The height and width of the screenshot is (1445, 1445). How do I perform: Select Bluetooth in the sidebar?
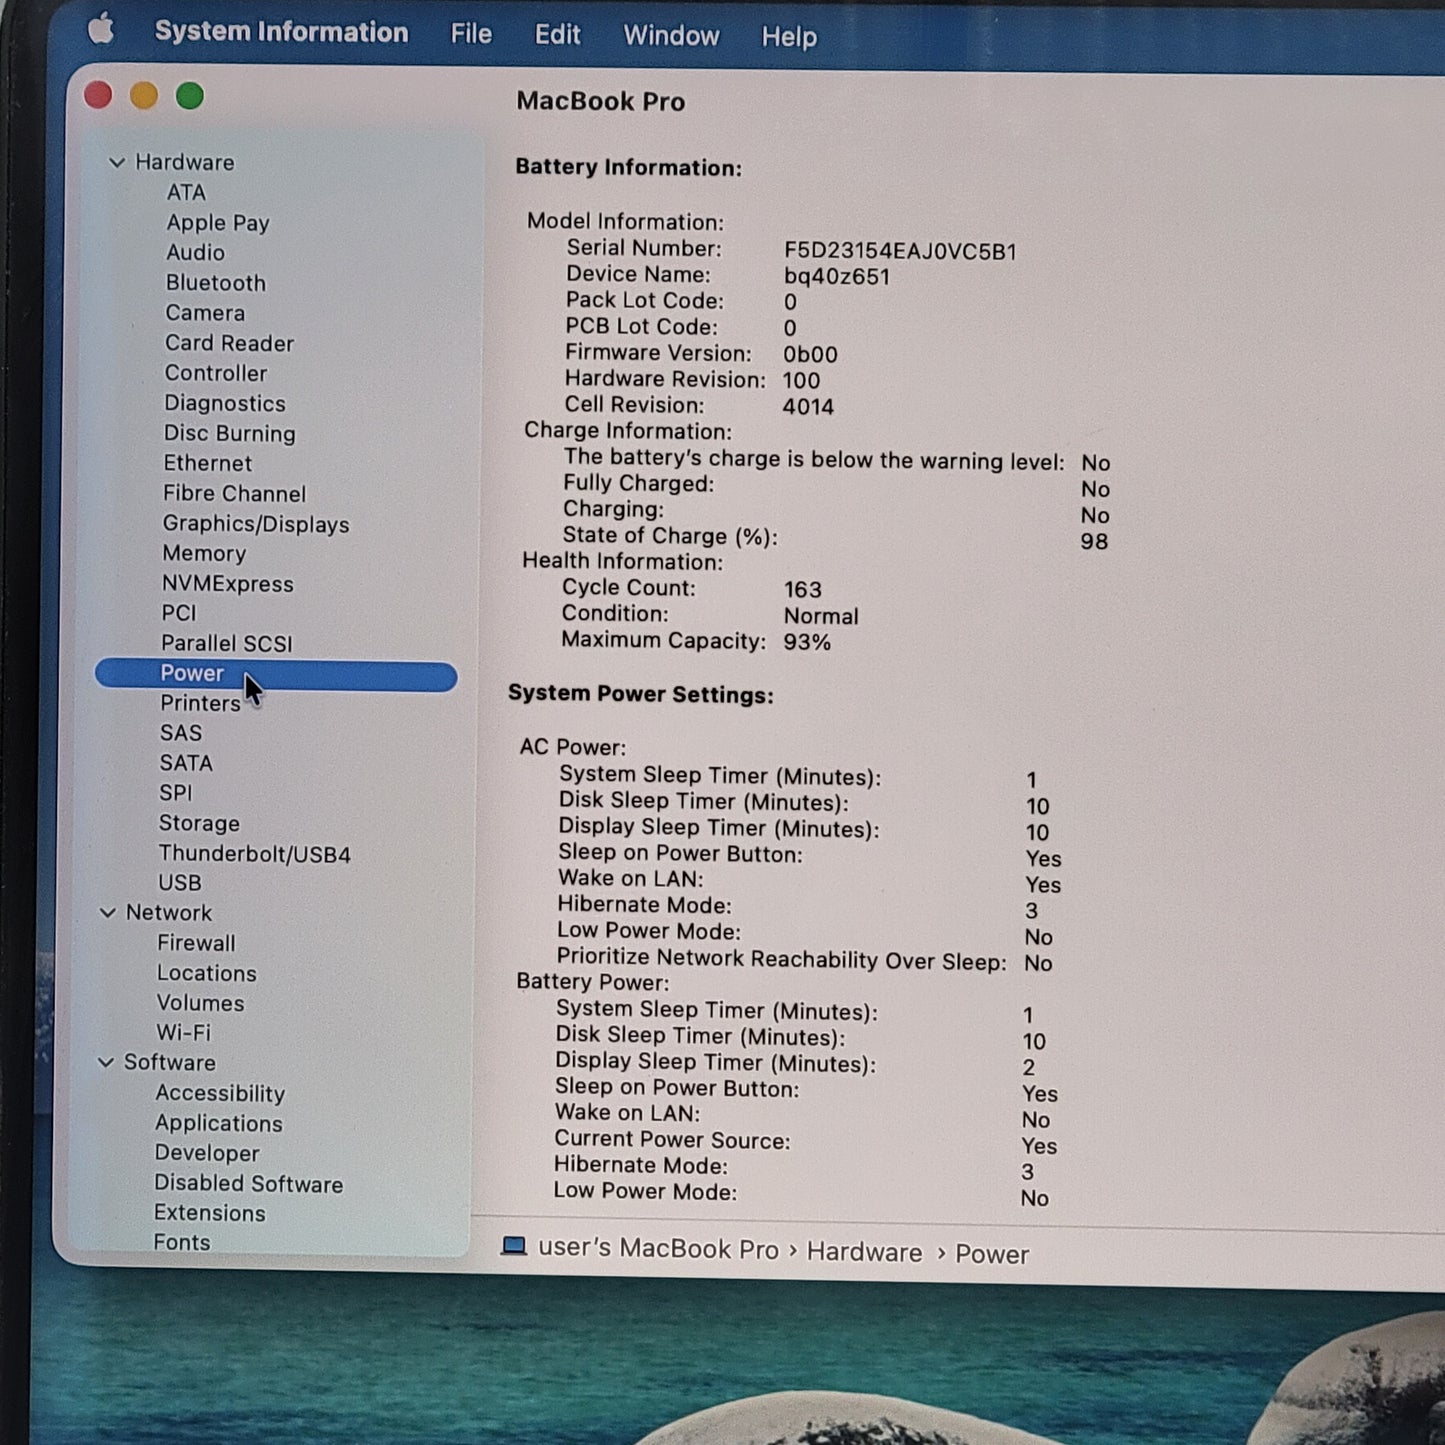pos(216,283)
